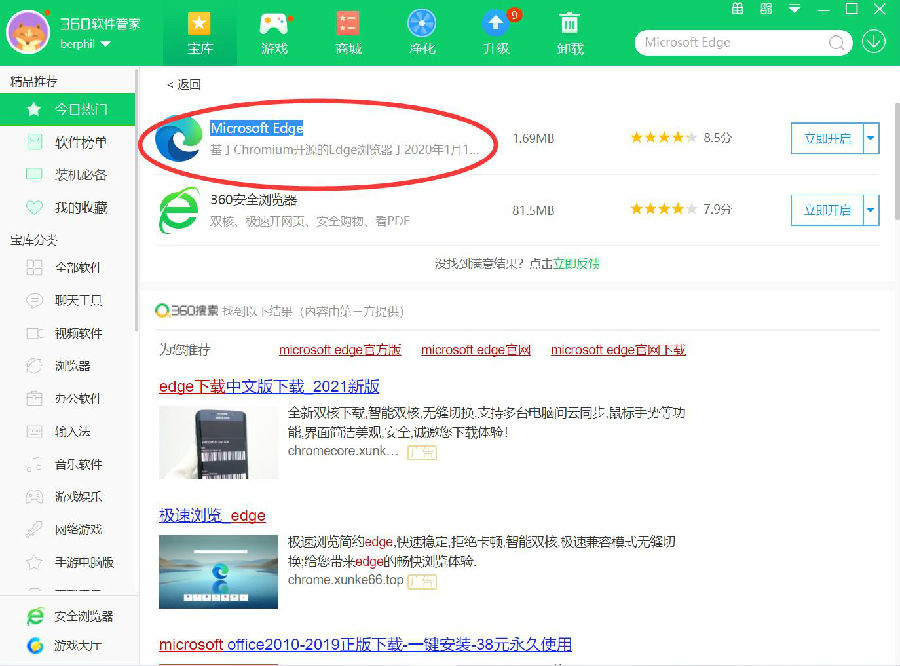Click the 返回 back link
The height and width of the screenshot is (666, 900).
pos(184,84)
